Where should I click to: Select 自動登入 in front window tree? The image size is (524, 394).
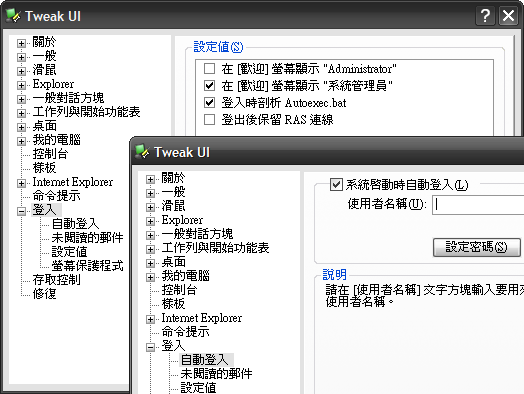(x=206, y=360)
